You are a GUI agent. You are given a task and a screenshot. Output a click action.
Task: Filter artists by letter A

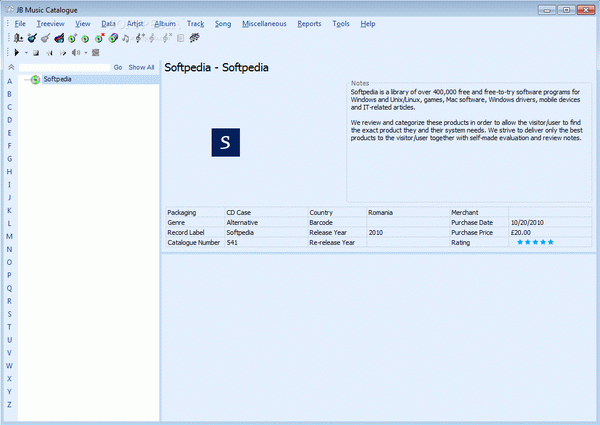[x=10, y=81]
